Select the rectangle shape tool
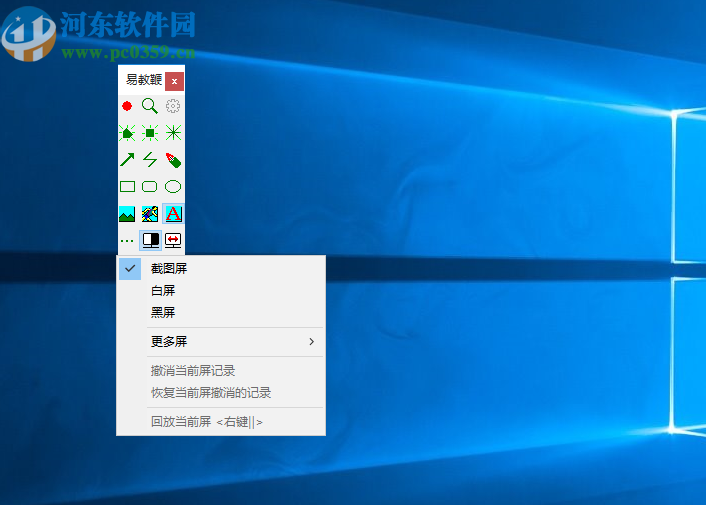Image resolution: width=706 pixels, height=505 pixels. 127,186
